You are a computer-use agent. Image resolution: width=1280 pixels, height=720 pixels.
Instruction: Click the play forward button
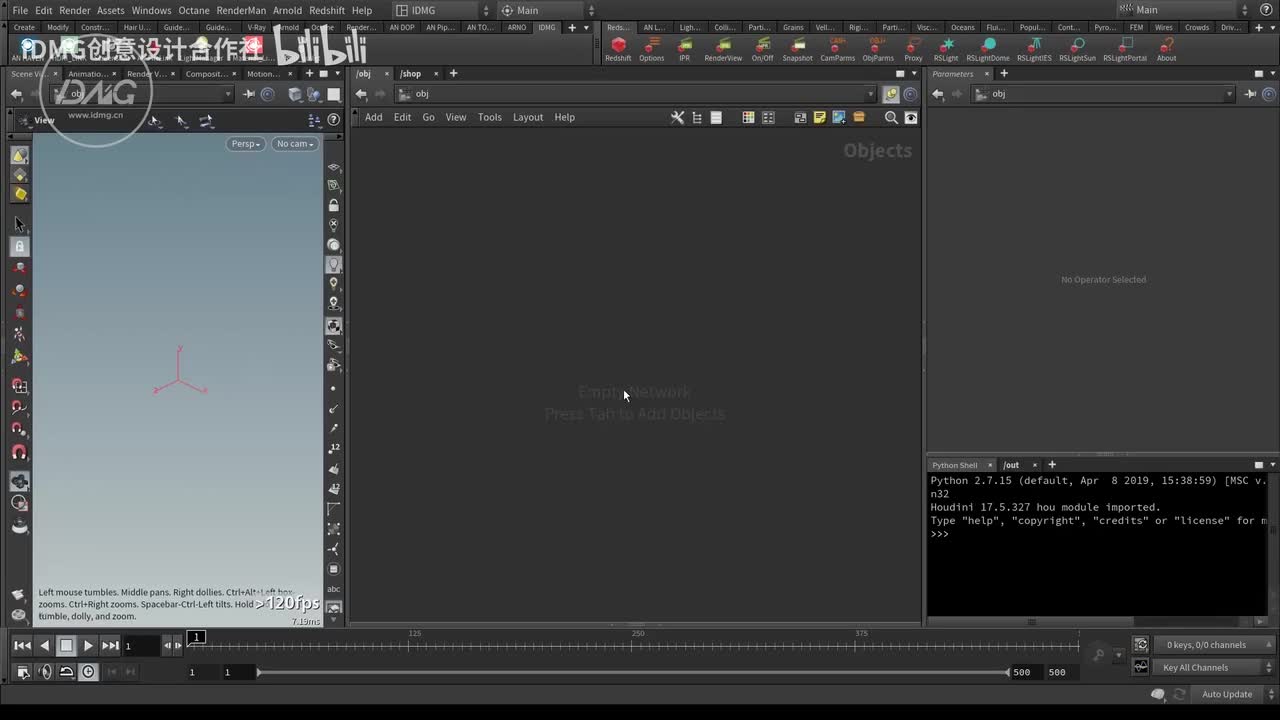tap(88, 646)
